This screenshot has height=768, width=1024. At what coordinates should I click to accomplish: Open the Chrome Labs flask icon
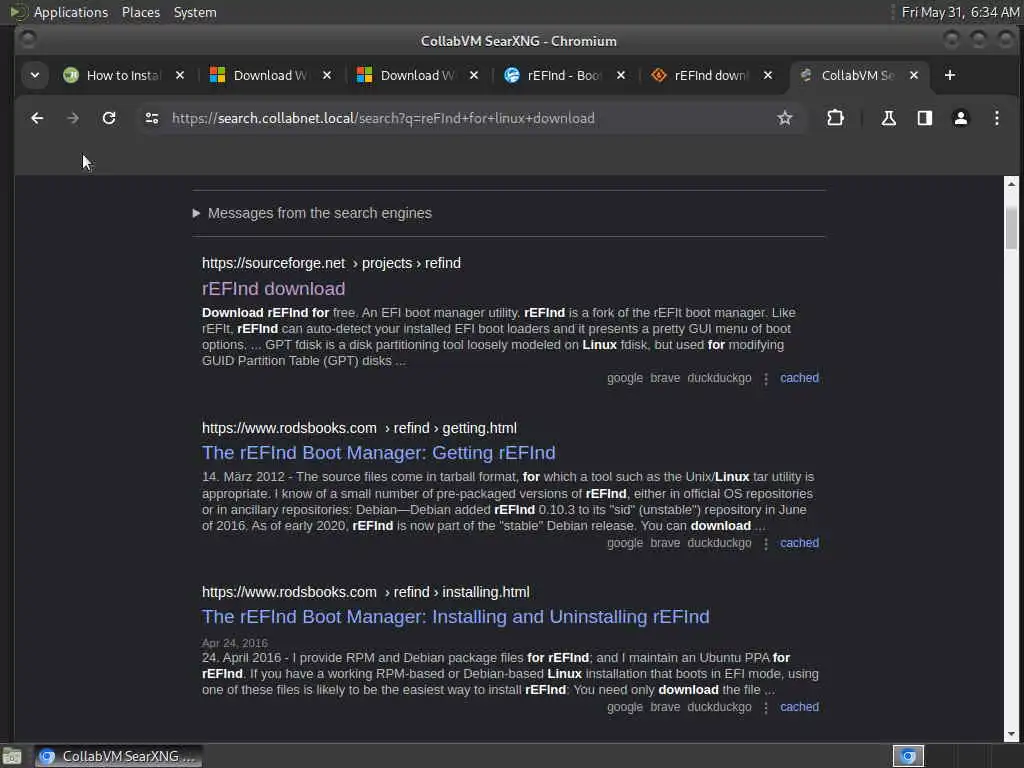(888, 118)
